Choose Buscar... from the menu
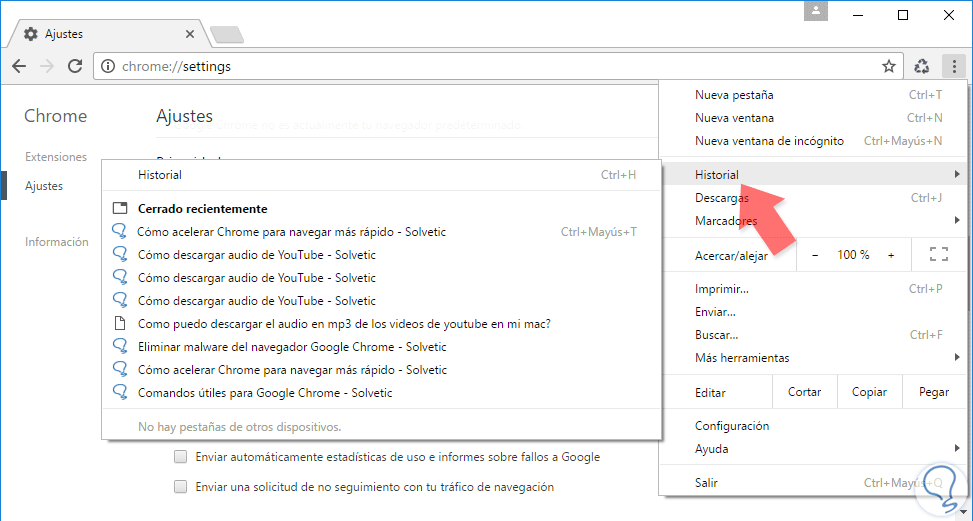 pyautogui.click(x=812, y=335)
